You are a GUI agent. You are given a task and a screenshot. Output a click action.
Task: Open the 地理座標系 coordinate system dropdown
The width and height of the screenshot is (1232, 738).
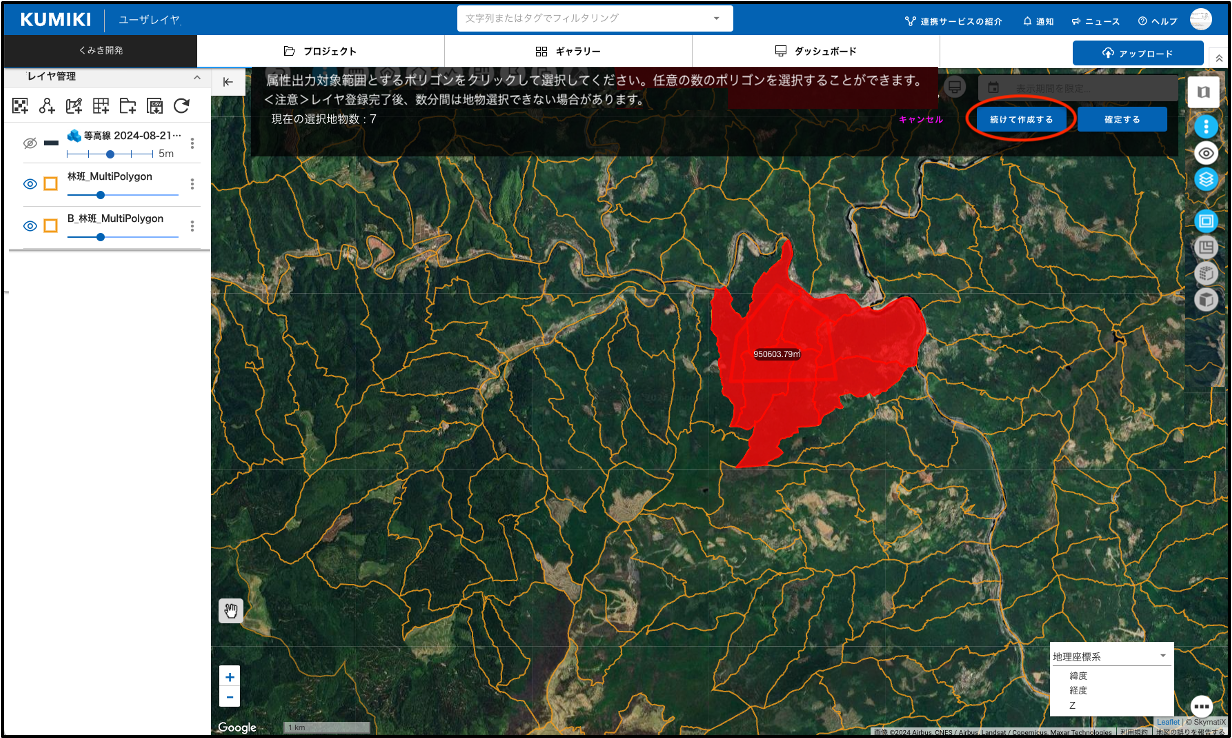tap(1110, 656)
